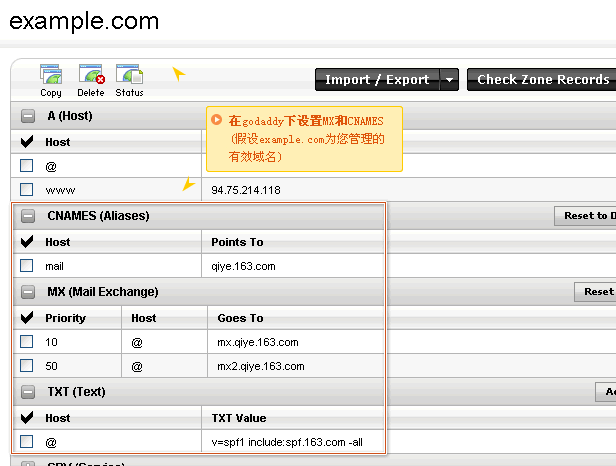
Task: Click the mail host name in CNAMES
Action: 54,266
